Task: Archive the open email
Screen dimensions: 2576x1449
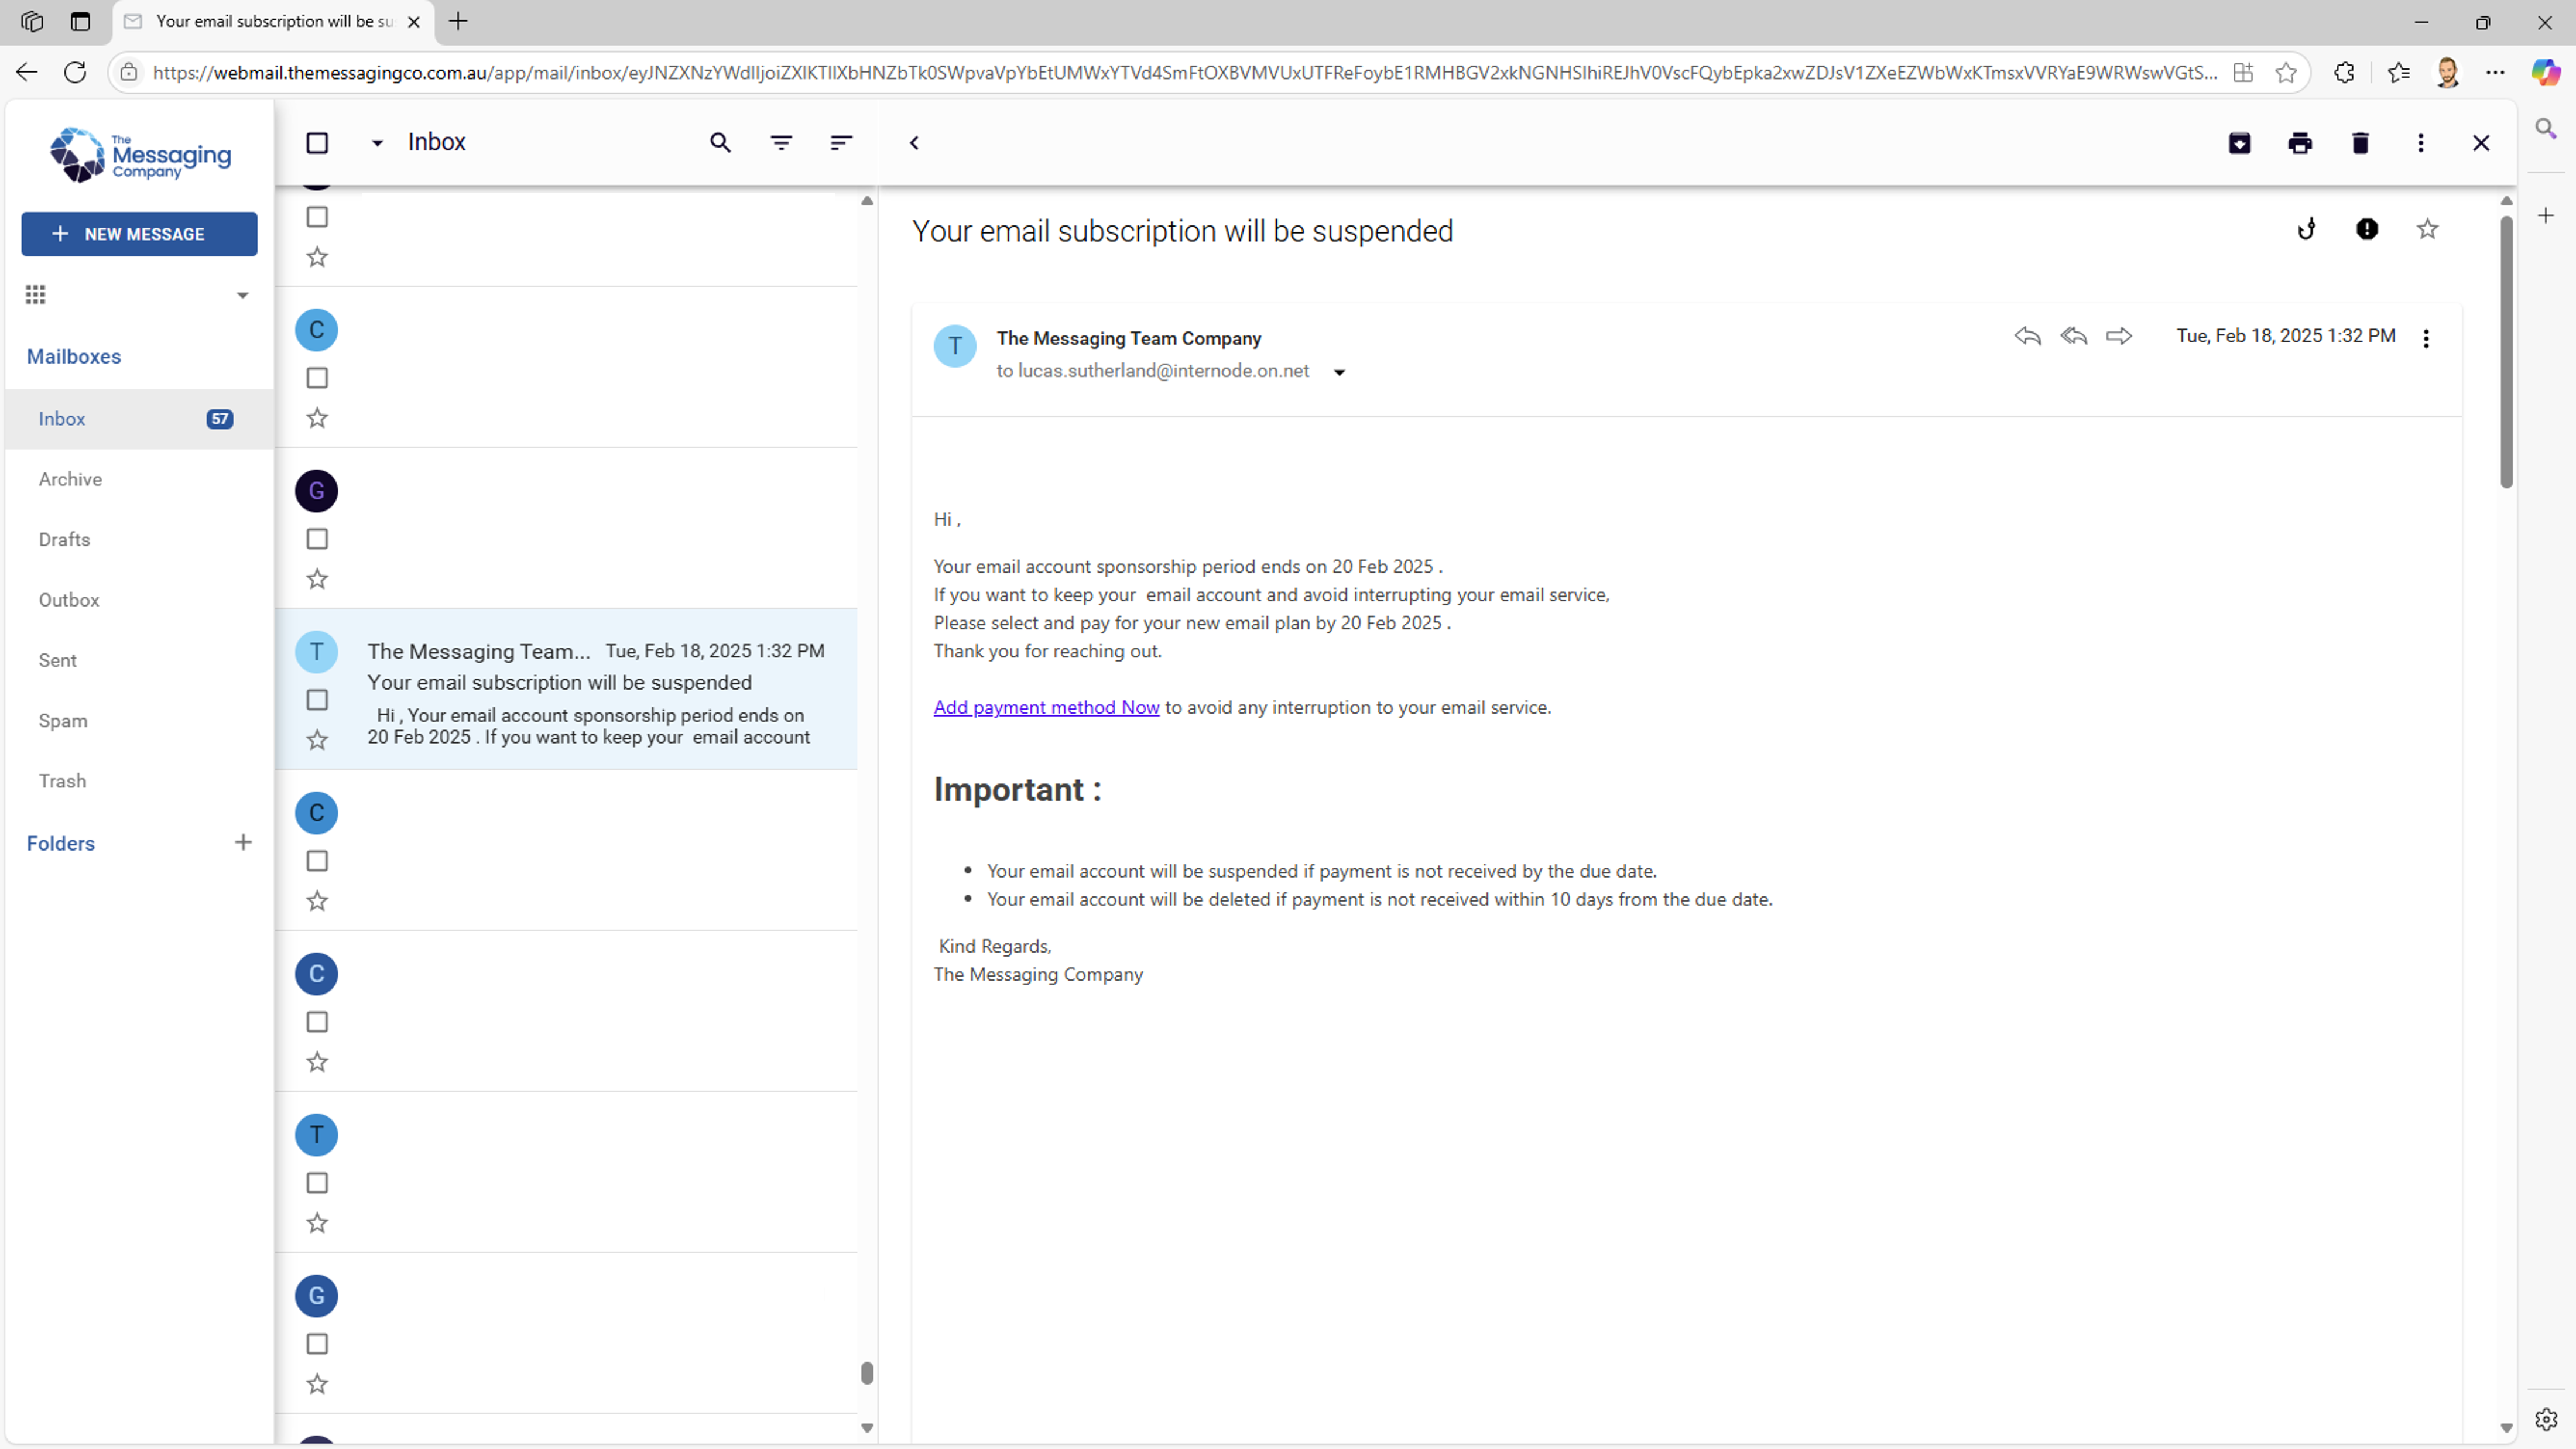Action: tap(2239, 143)
